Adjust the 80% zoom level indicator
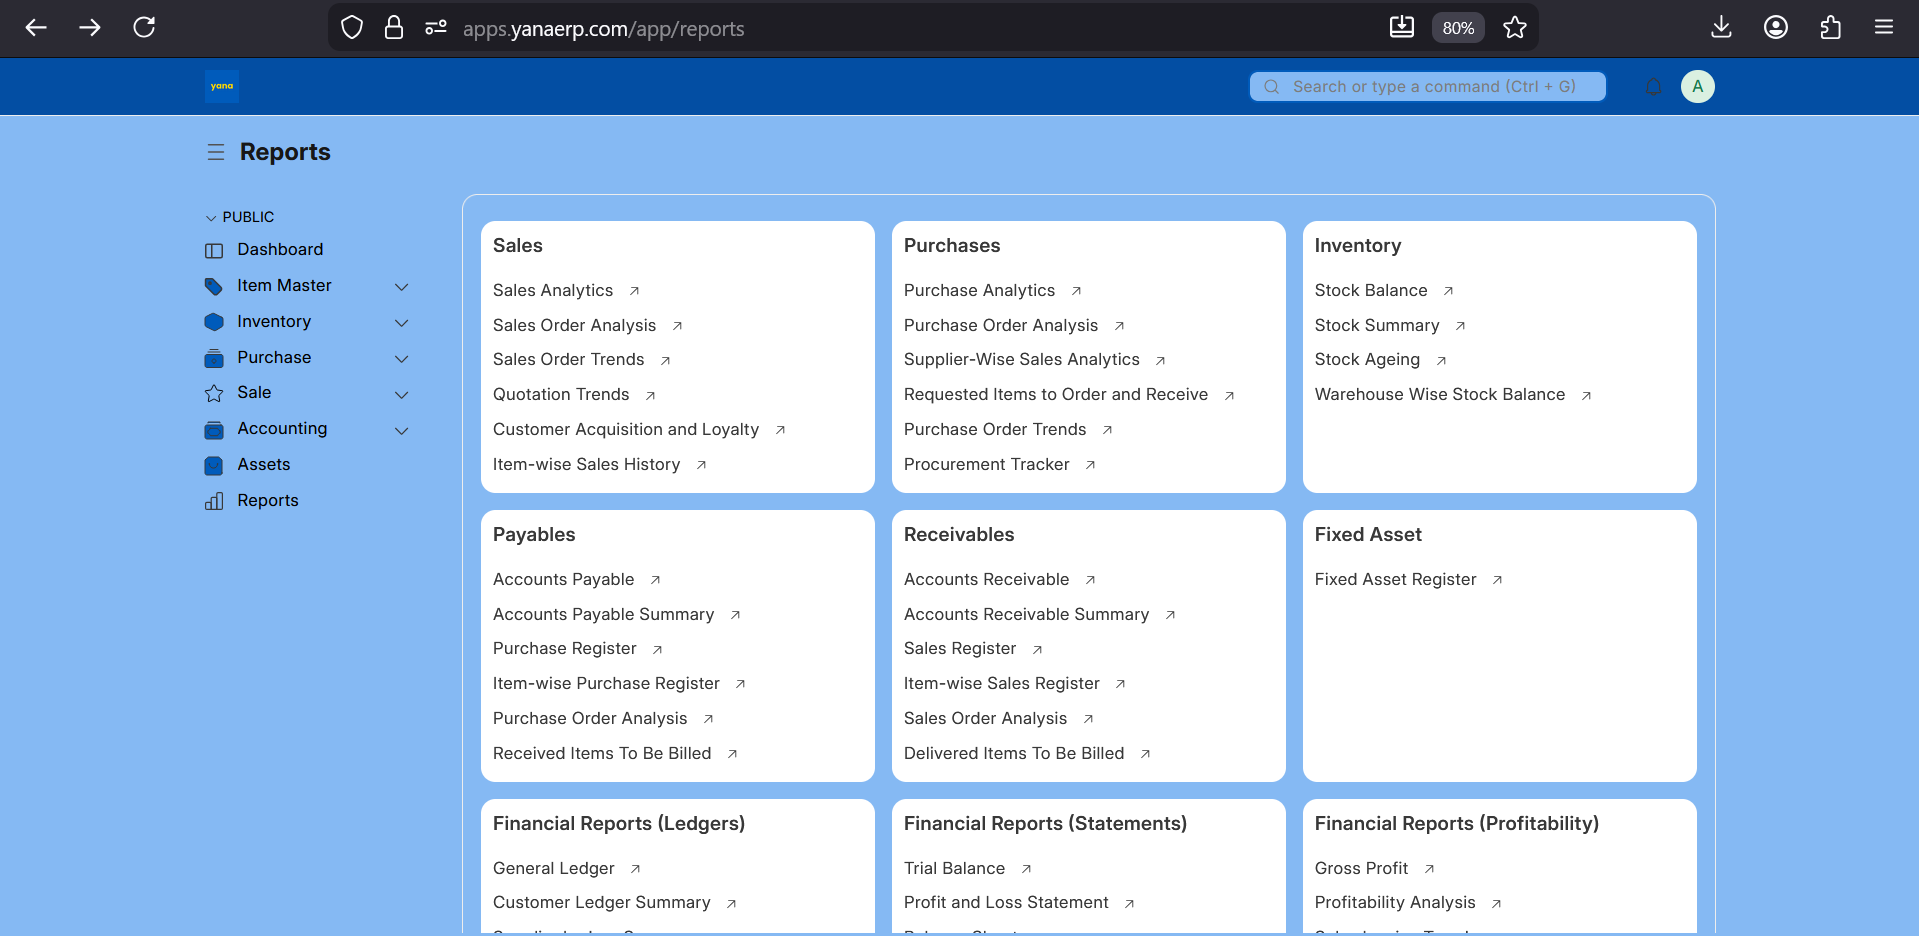The height and width of the screenshot is (936, 1919). click(x=1458, y=28)
